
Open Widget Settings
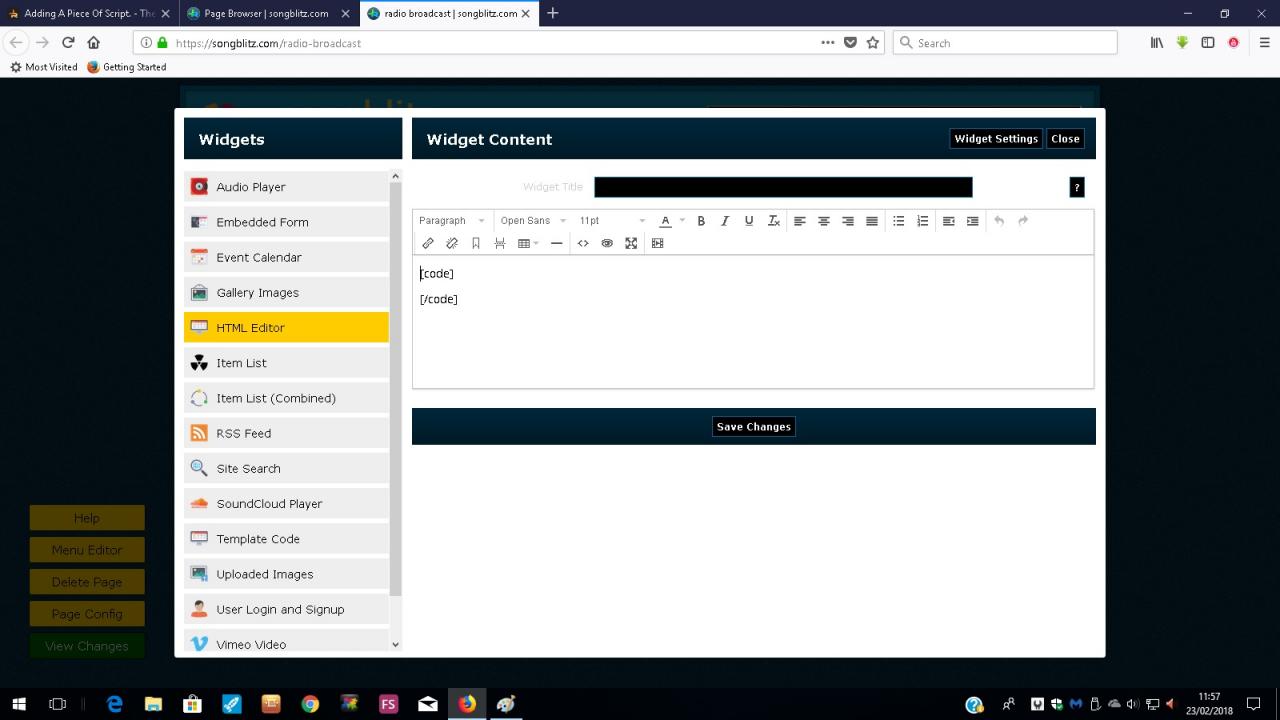(996, 139)
